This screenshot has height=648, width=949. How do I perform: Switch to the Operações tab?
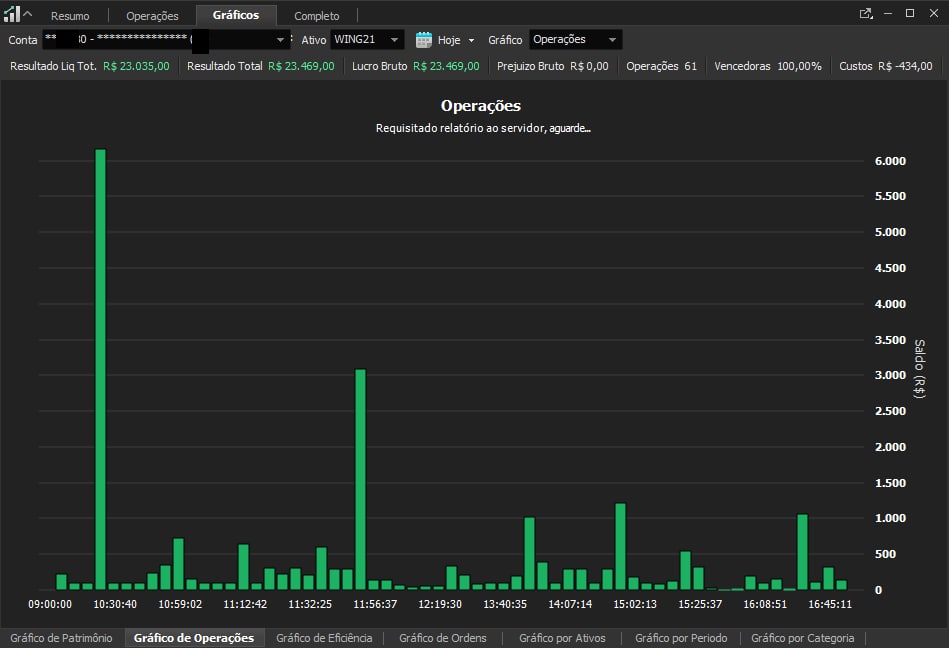tap(152, 16)
